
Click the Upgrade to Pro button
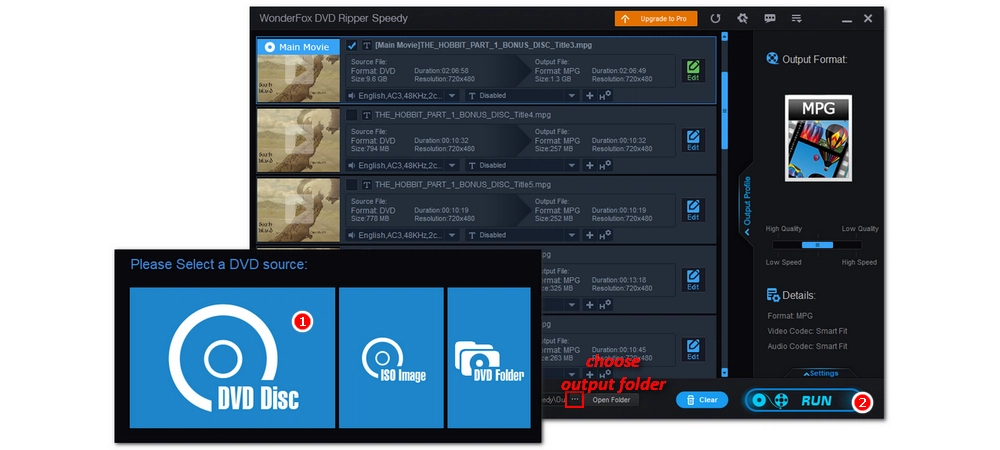pos(656,18)
